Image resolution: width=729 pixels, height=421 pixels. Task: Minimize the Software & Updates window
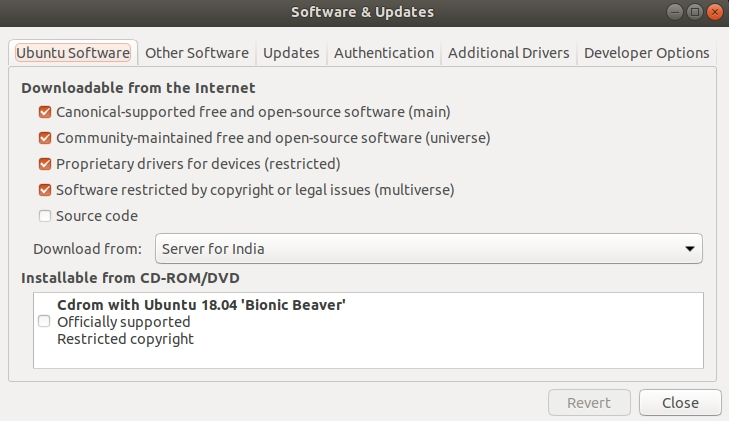[675, 12]
